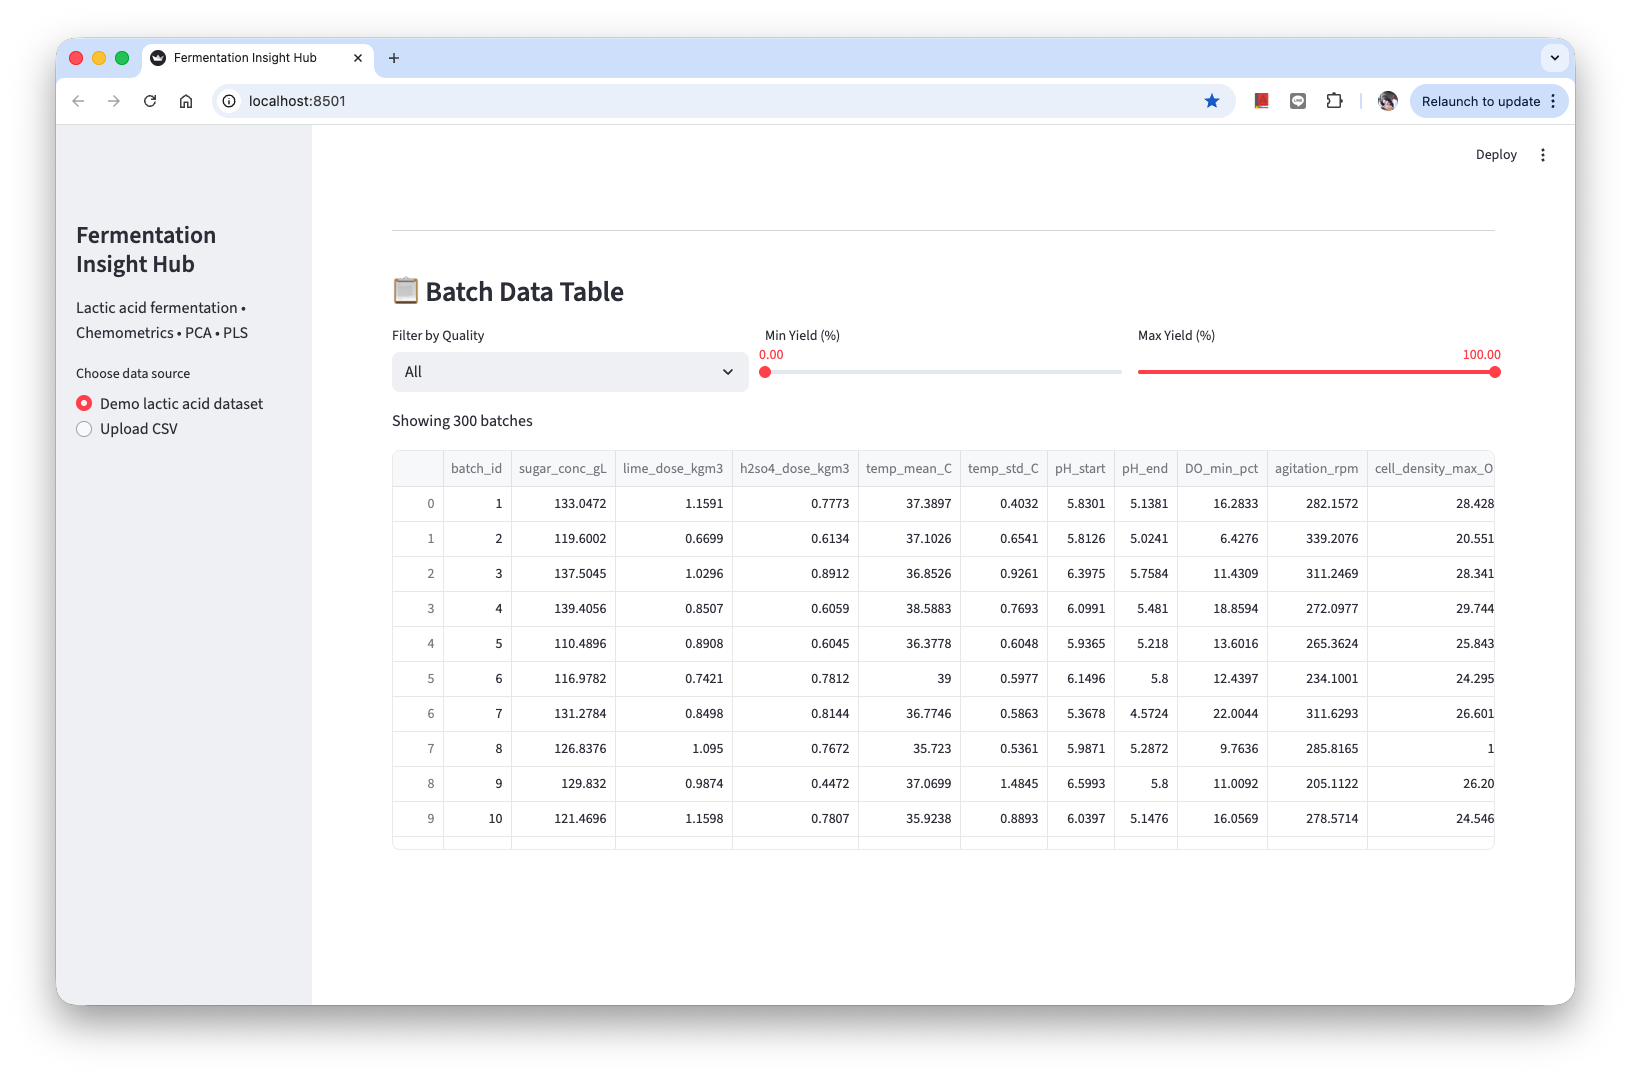Click the sugar cell 121.4696
Screen dimensions: 1631x1079
pyautogui.click(x=563, y=819)
